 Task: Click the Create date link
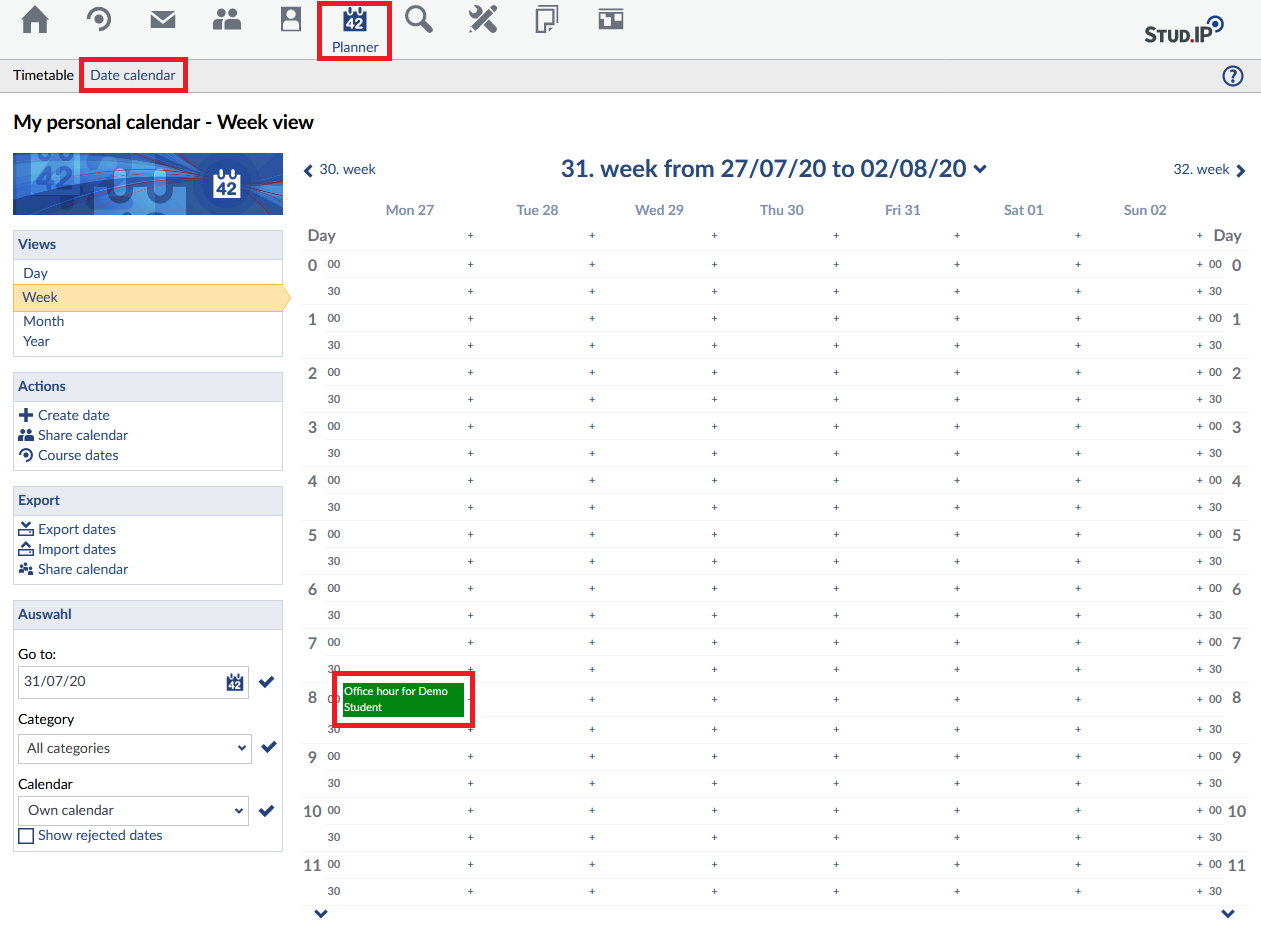pyautogui.click(x=73, y=415)
